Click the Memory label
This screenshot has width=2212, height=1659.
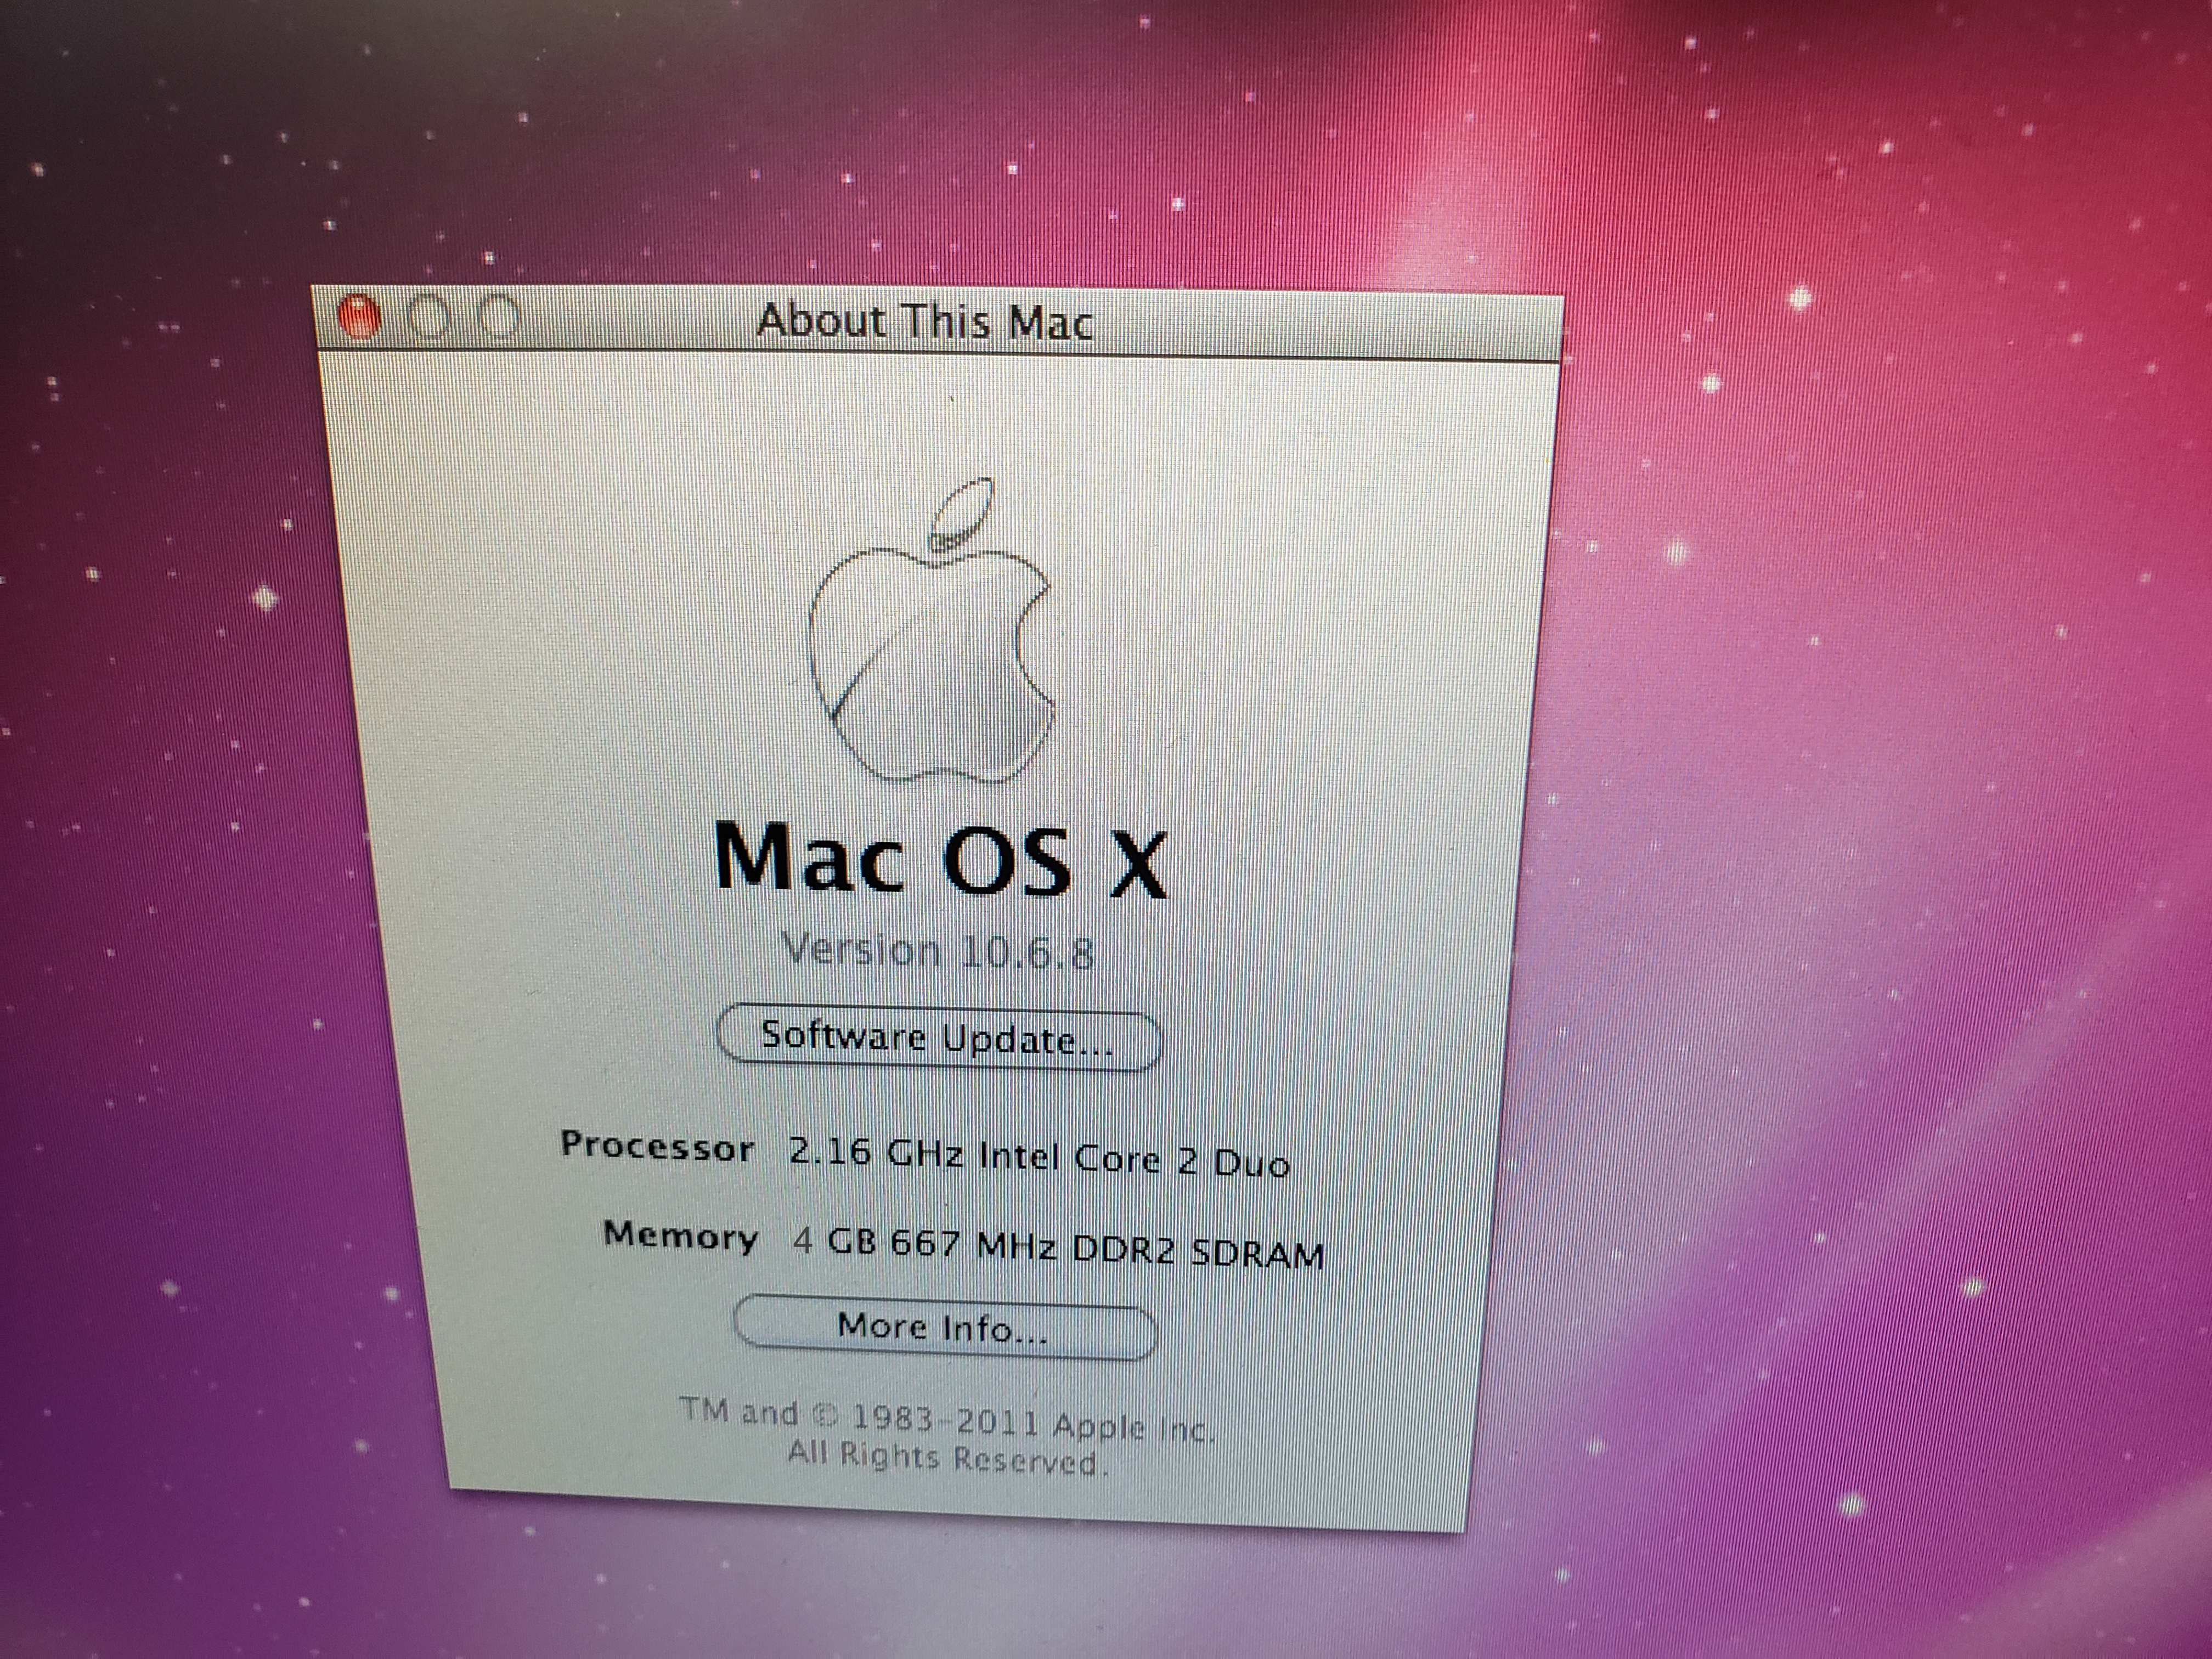pos(681,1236)
